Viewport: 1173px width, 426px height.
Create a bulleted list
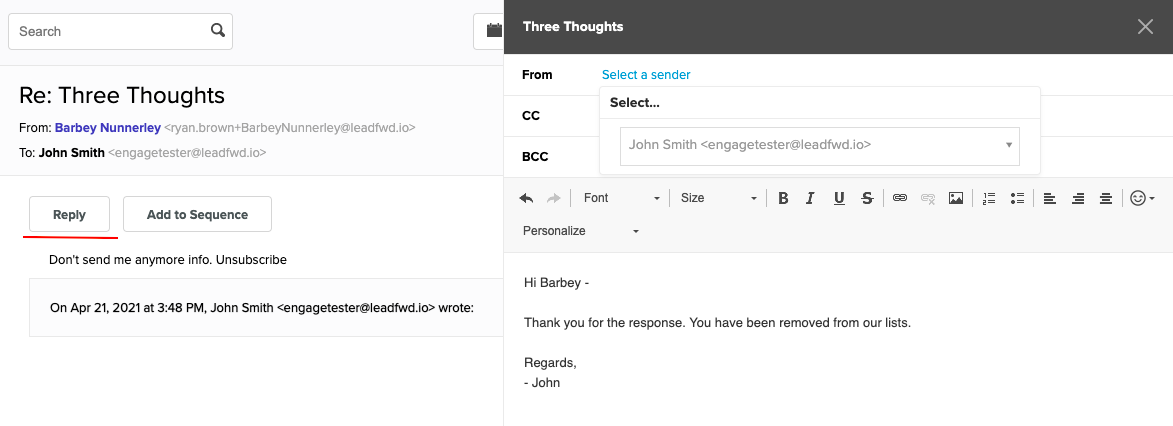coord(1017,198)
